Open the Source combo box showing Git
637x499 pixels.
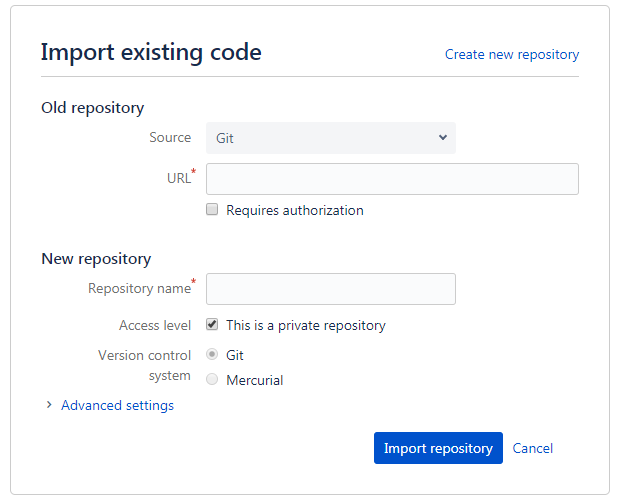pyautogui.click(x=331, y=138)
